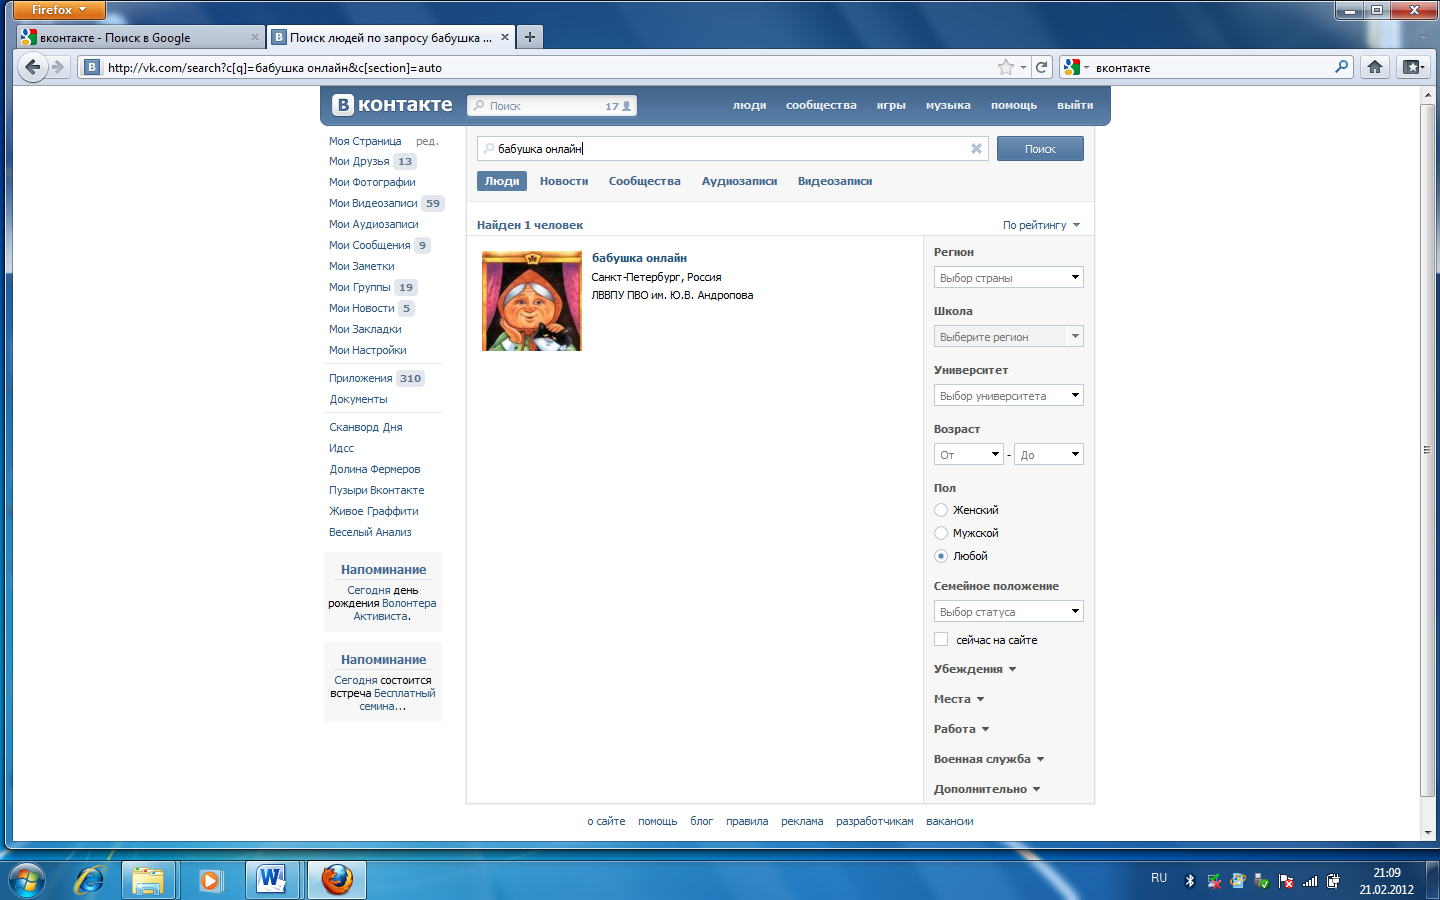Open 'музыка' in the top menu
The image size is (1440, 900).
[948, 105]
